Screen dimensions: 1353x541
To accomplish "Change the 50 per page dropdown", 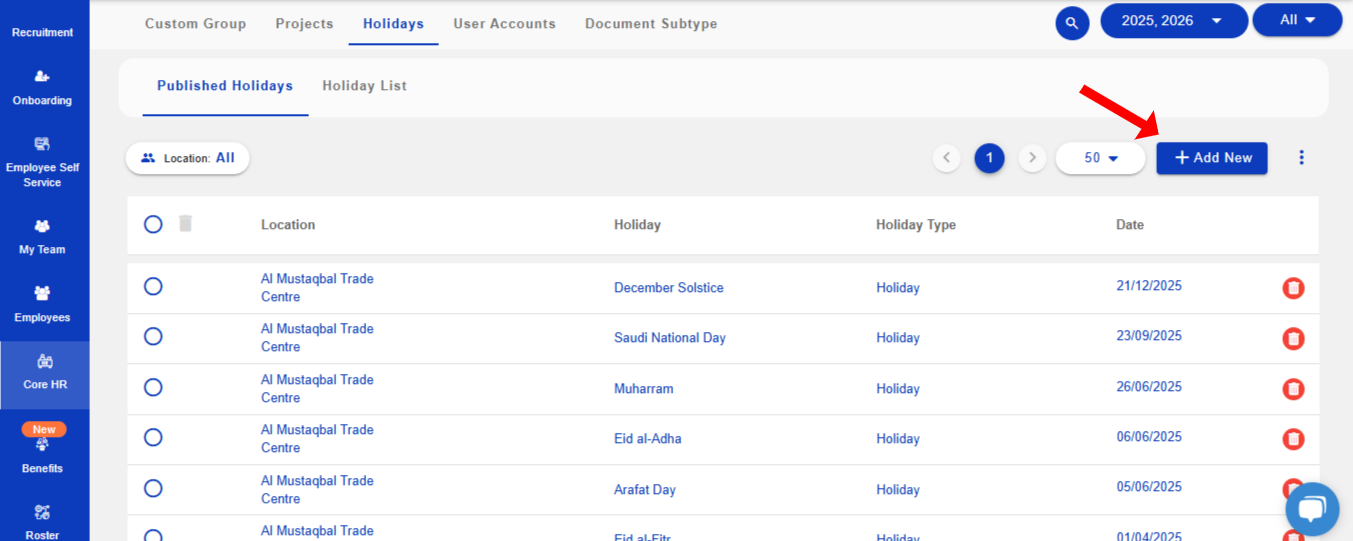I will click(x=1100, y=158).
